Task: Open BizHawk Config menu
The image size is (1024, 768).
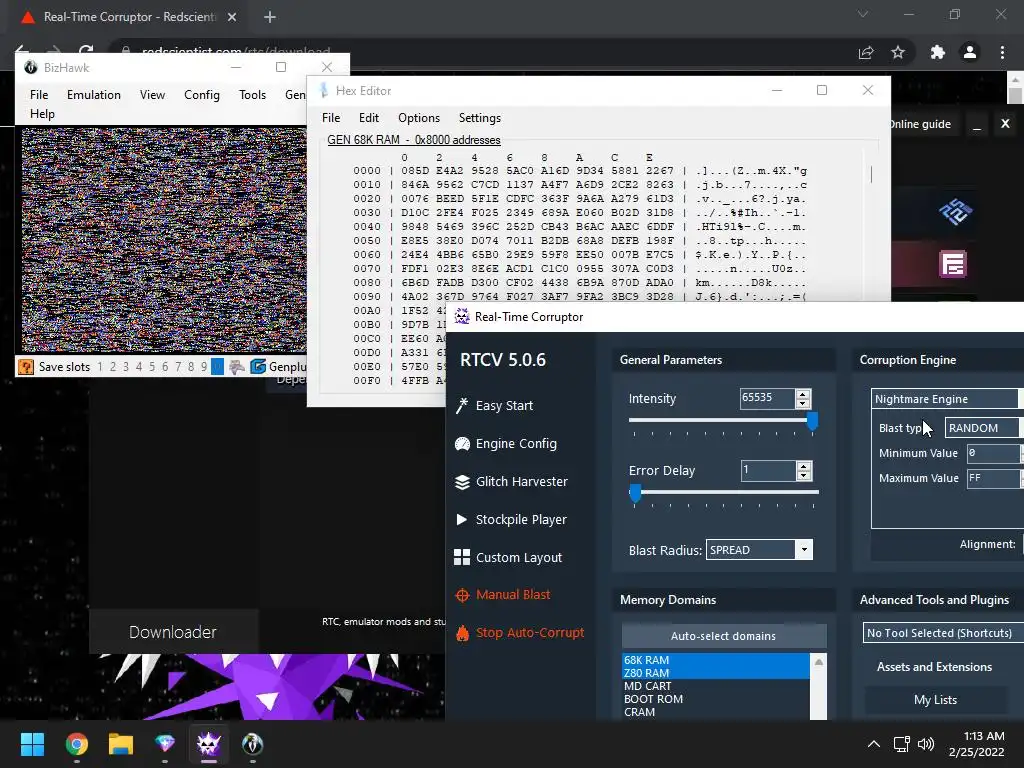Action: 202,95
